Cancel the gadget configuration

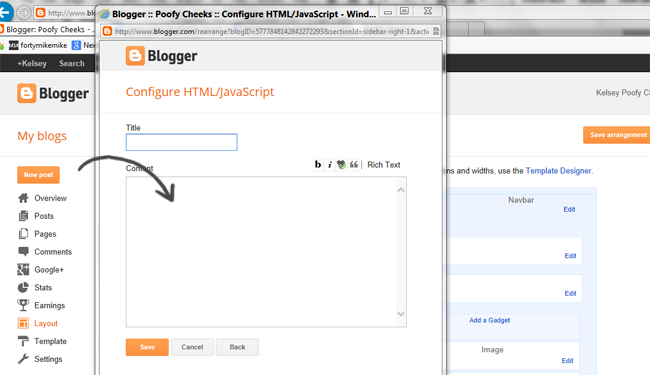[x=192, y=347]
